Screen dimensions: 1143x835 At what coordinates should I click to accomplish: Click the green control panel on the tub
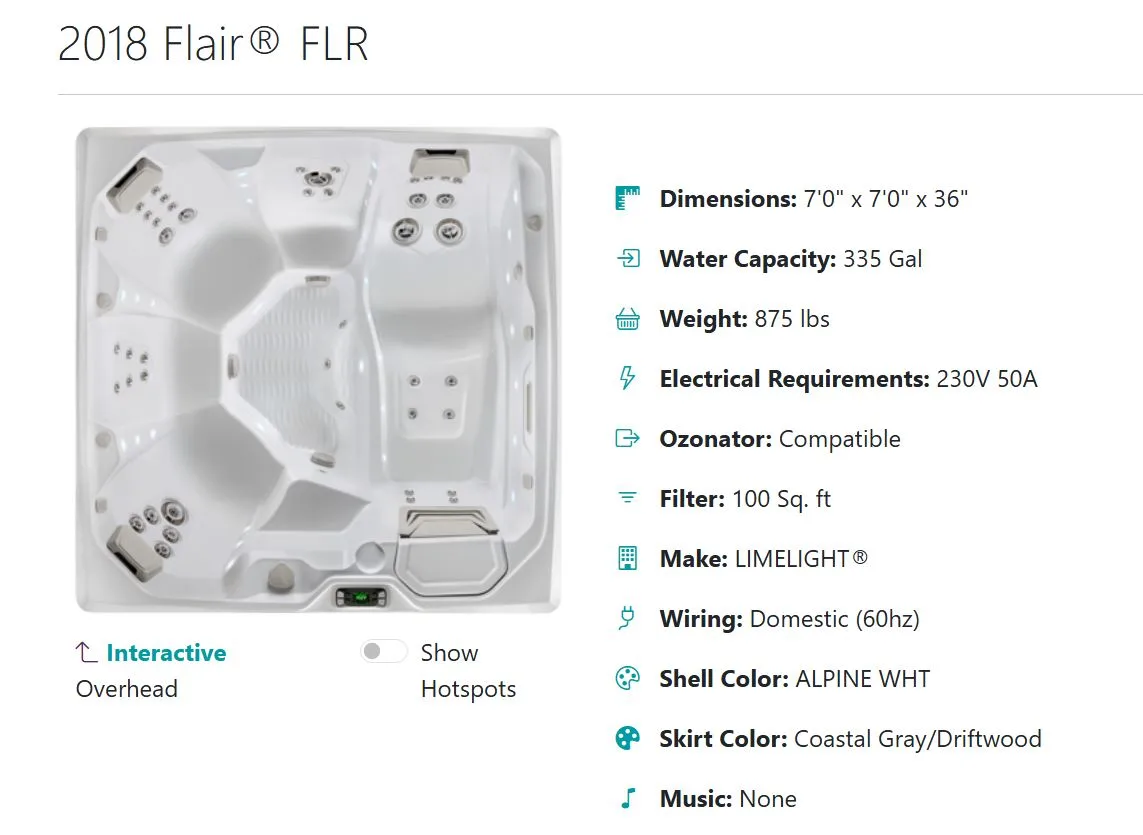pos(362,597)
